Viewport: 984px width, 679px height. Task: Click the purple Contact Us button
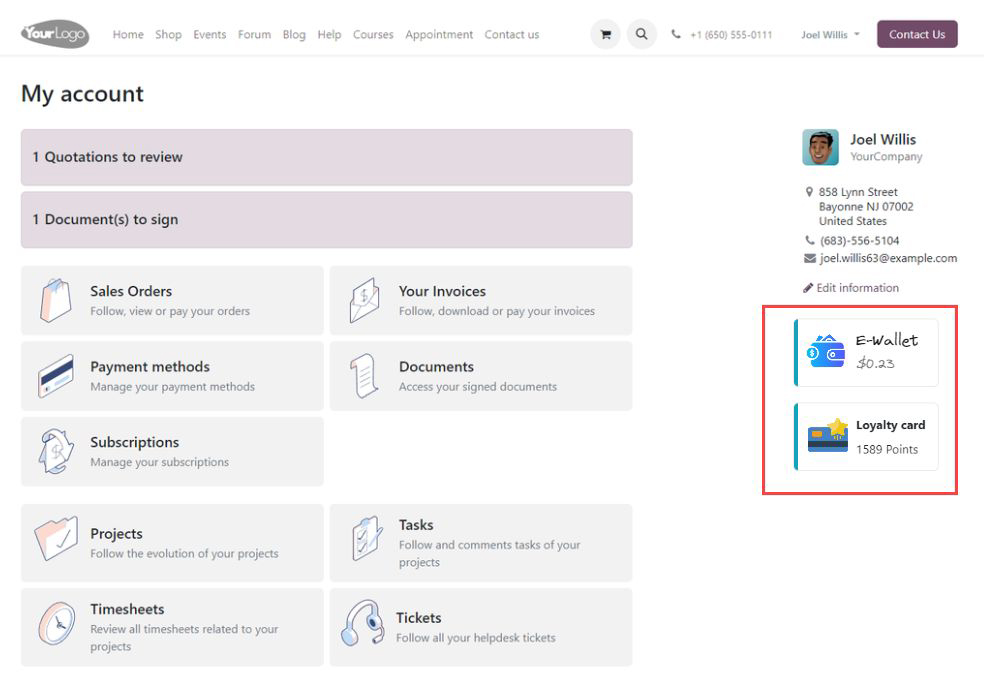917,34
